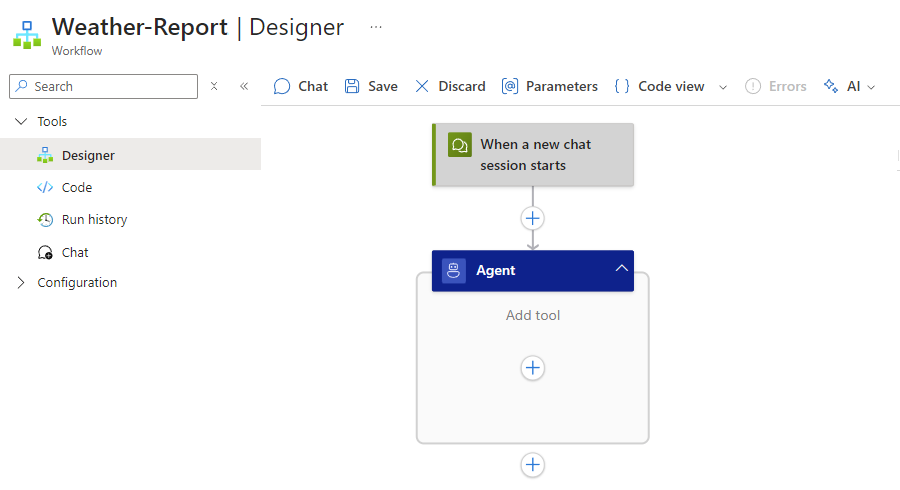Collapse the Tools section
Image resolution: width=900 pixels, height=490 pixels.
22,122
